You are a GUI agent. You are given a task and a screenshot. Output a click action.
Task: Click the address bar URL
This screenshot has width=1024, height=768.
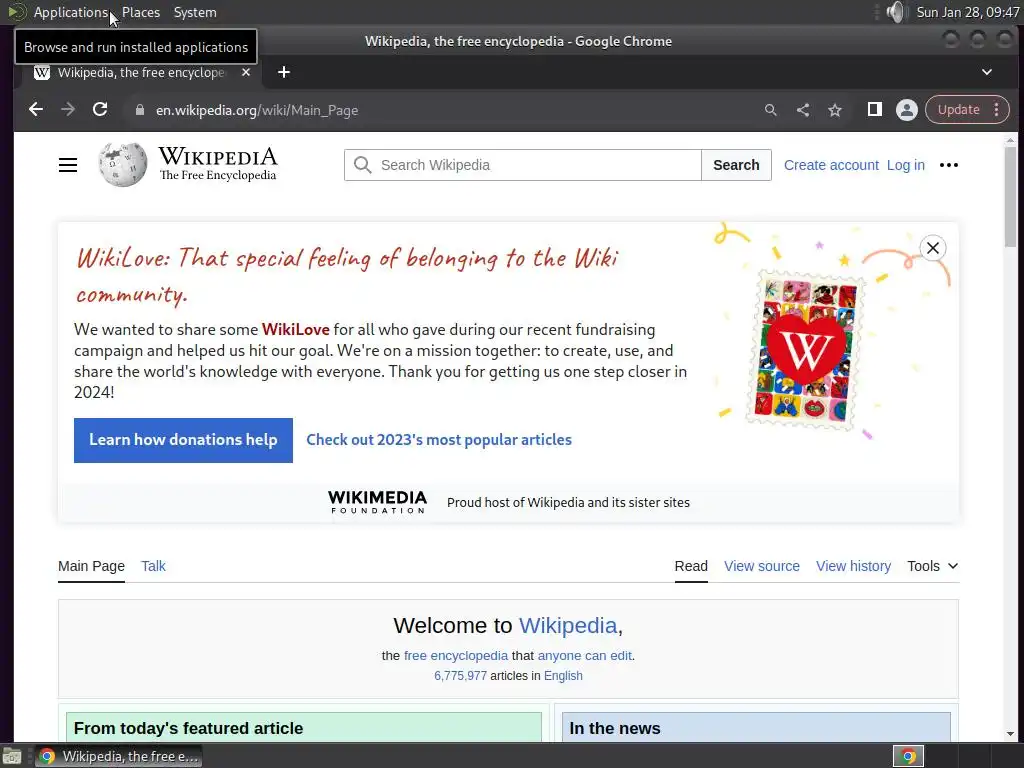(257, 110)
